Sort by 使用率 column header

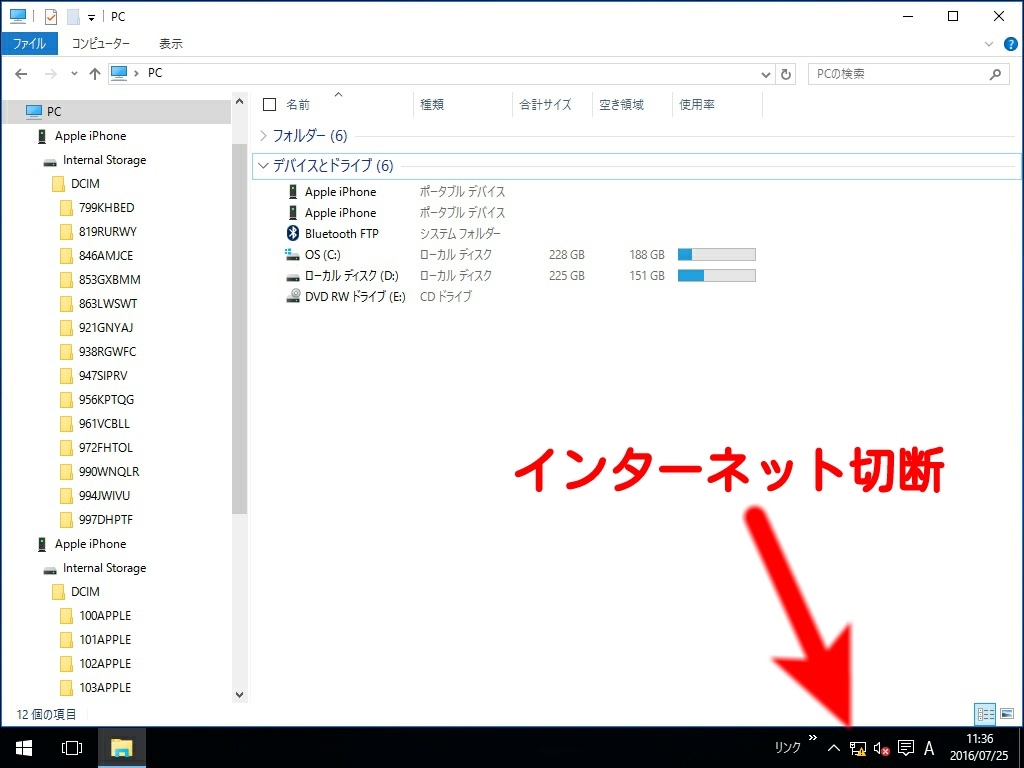(x=697, y=104)
